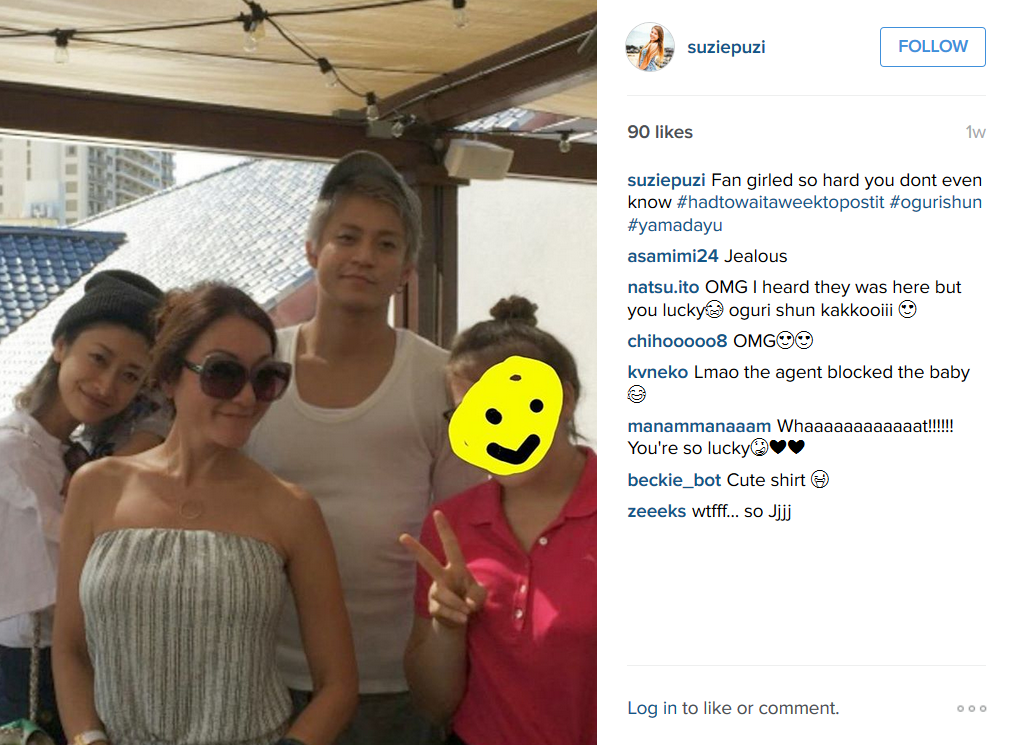Open the suziepuzi profile avatar
The height and width of the screenshot is (745, 1012).
pos(649,46)
